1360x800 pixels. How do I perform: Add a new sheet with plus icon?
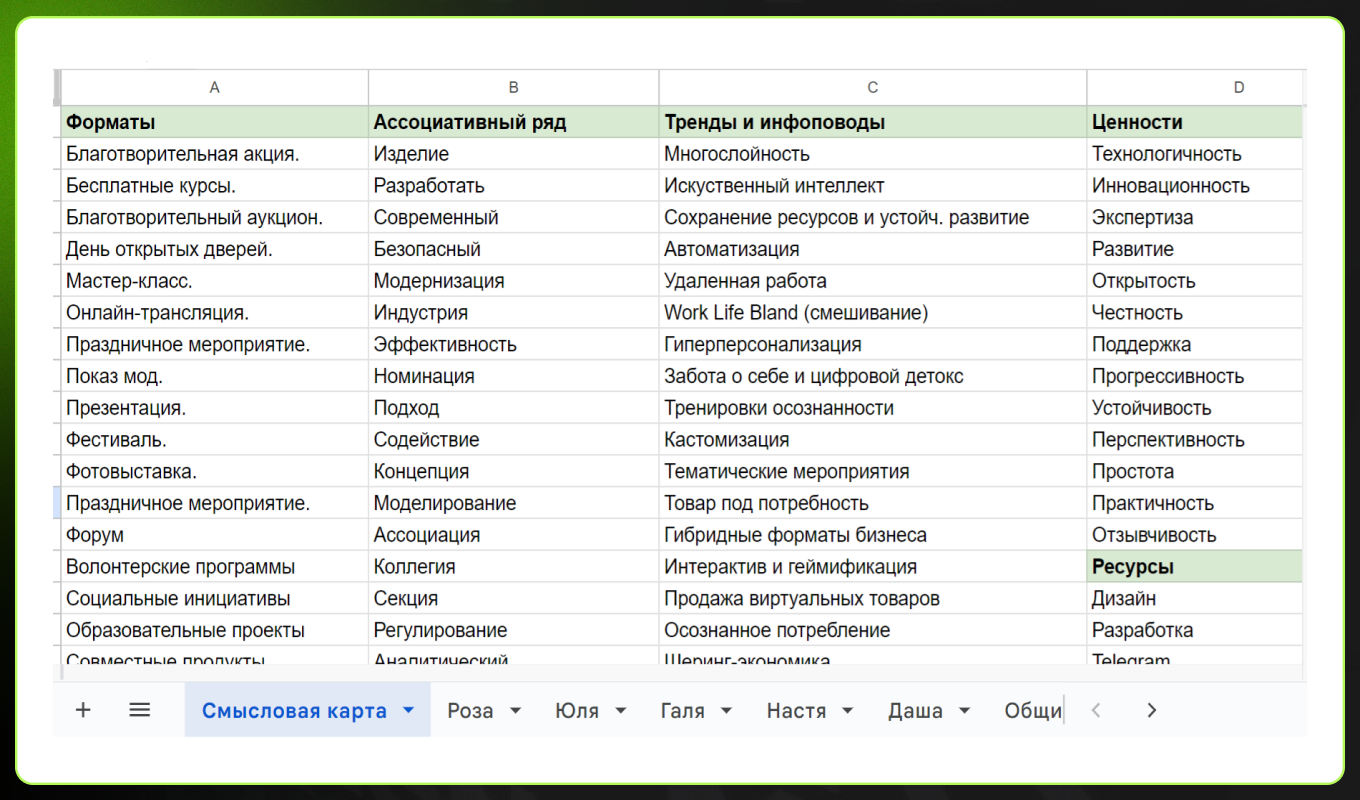pyautogui.click(x=83, y=710)
